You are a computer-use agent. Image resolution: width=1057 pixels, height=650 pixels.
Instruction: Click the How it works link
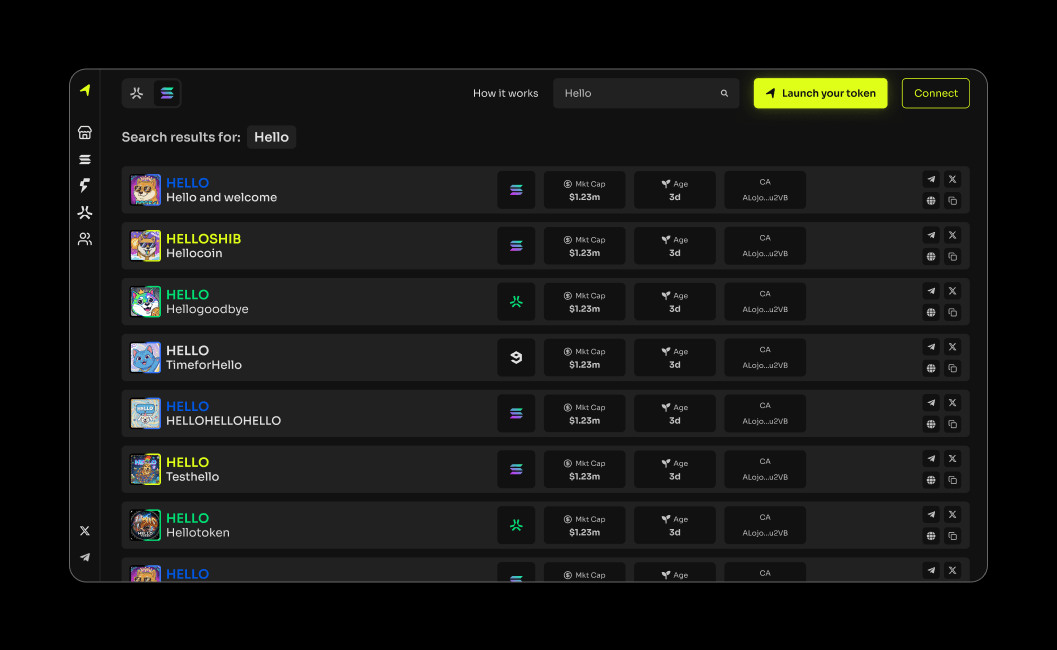[x=505, y=94]
